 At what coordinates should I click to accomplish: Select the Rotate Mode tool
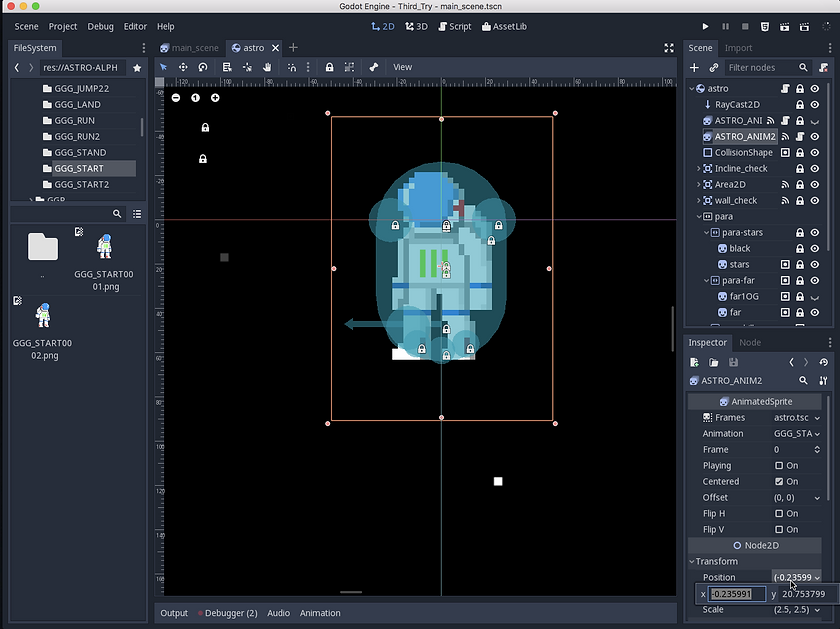(x=202, y=67)
